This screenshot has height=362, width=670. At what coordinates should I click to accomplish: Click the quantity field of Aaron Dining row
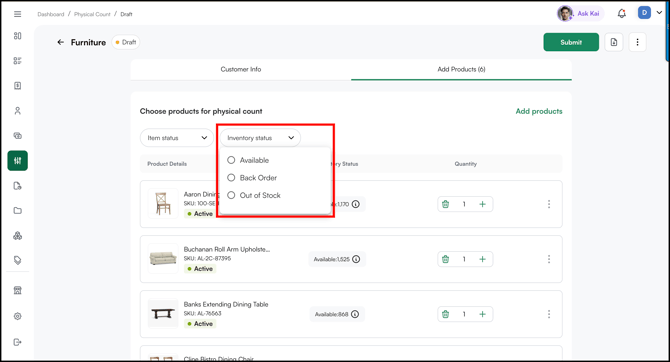coord(464,204)
